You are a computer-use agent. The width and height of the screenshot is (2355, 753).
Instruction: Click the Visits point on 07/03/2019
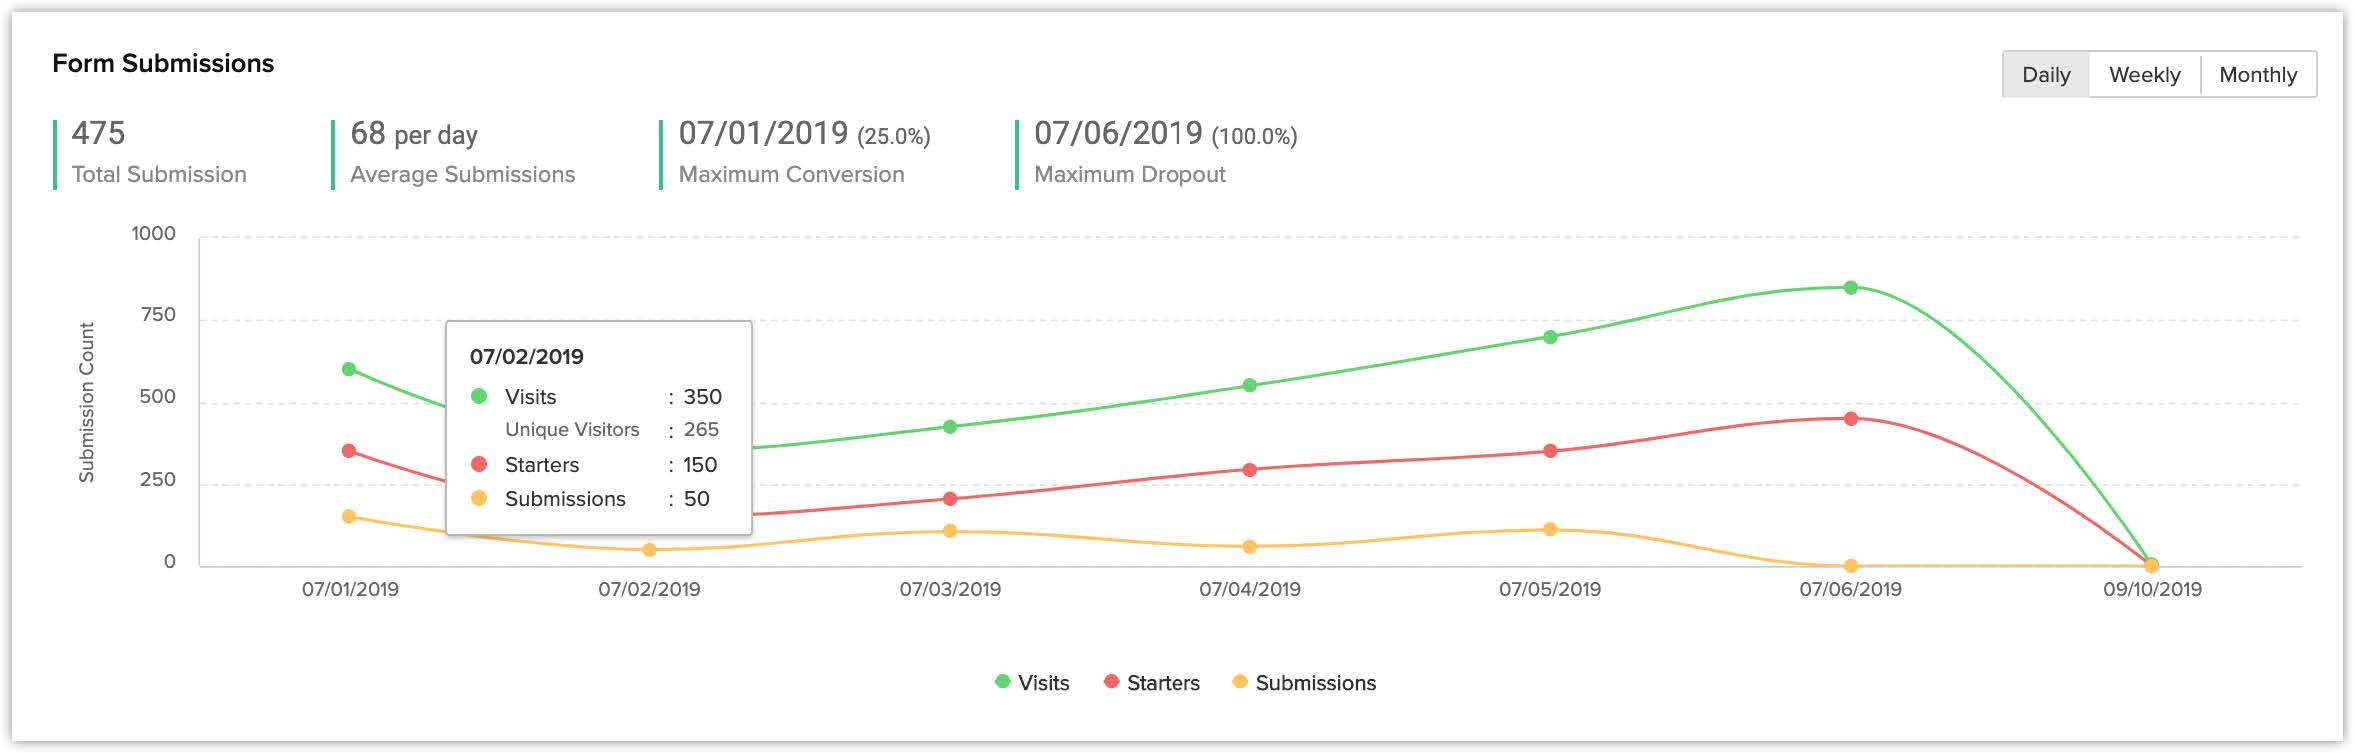click(950, 427)
